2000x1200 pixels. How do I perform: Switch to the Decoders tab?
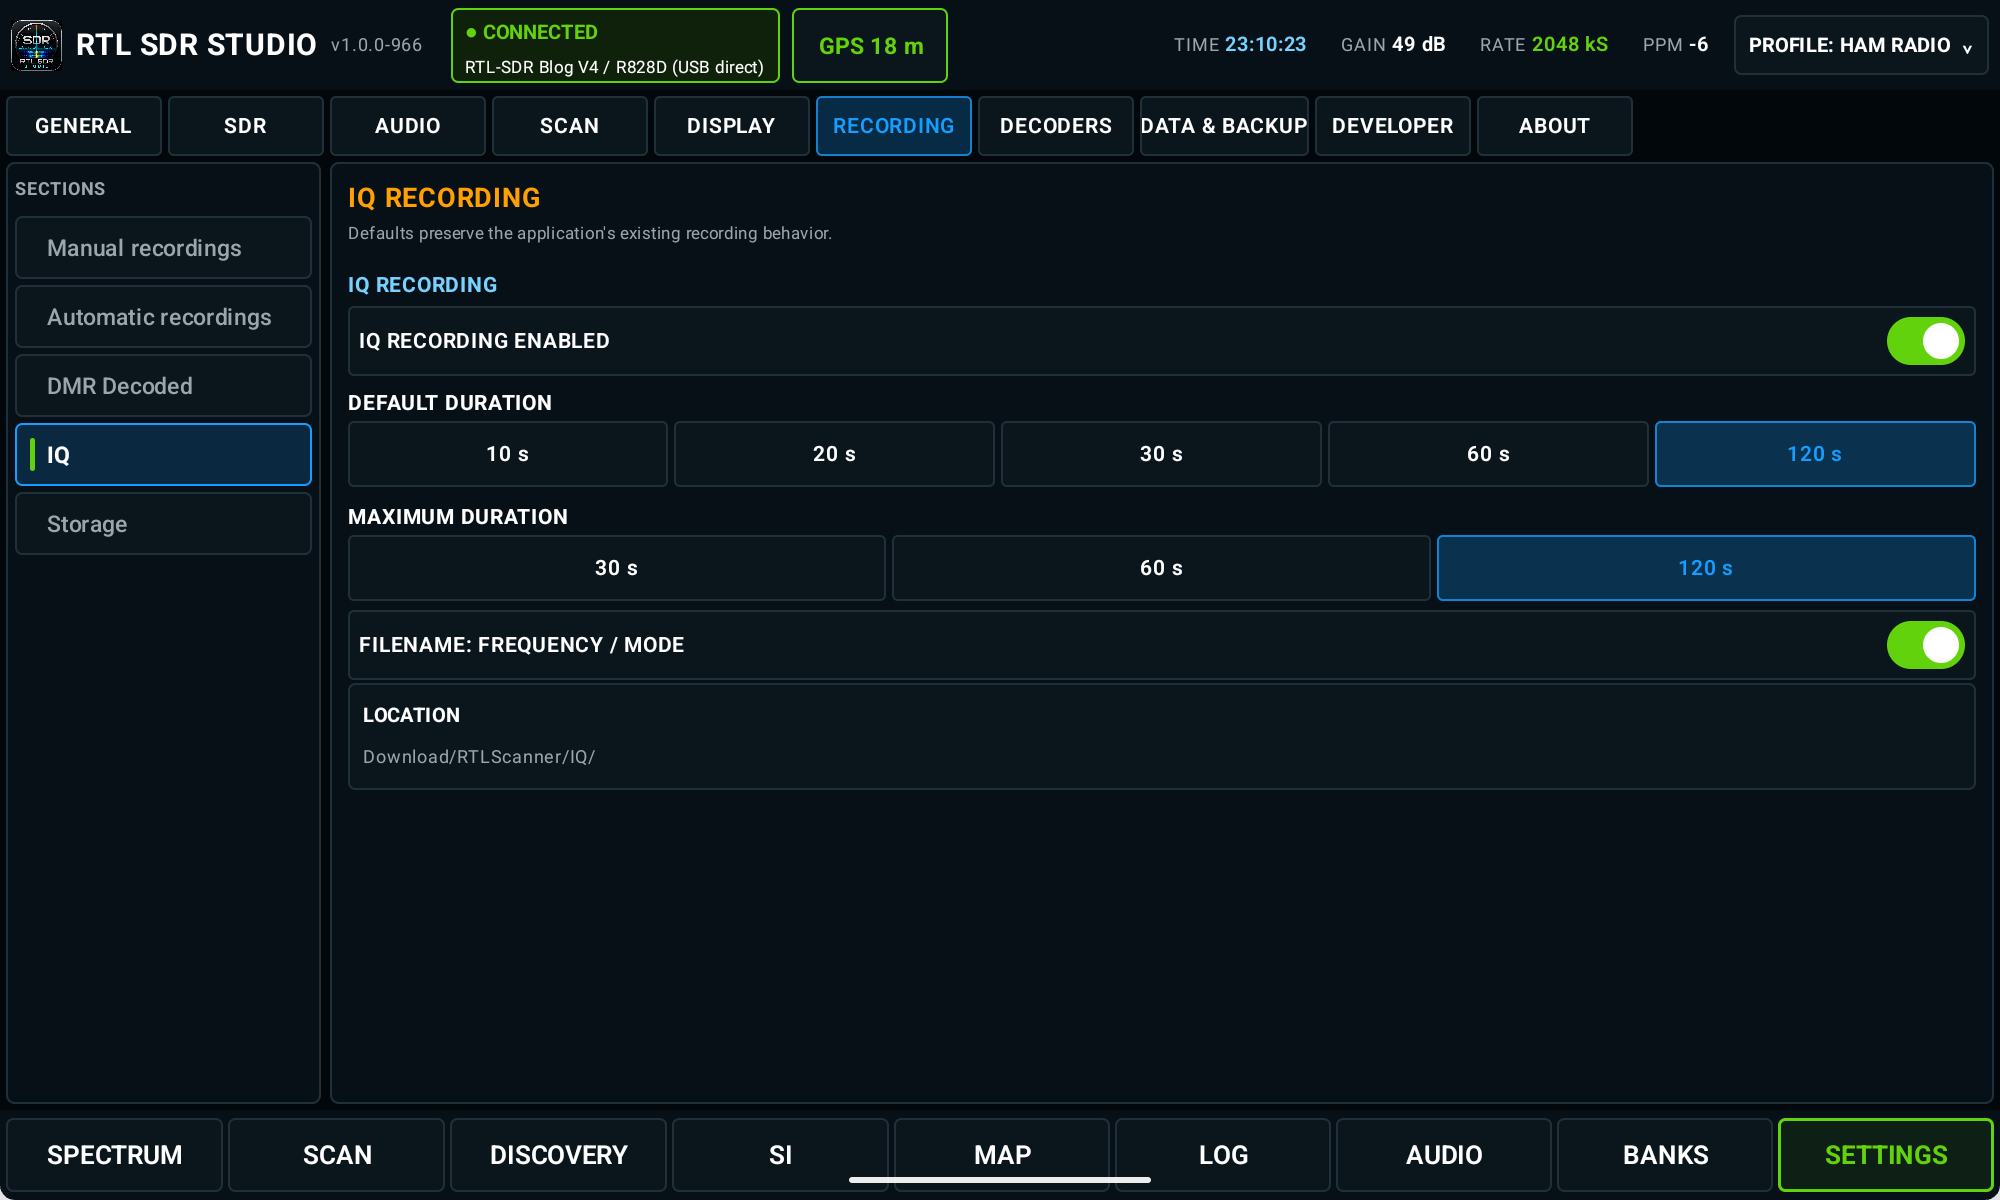(1055, 126)
